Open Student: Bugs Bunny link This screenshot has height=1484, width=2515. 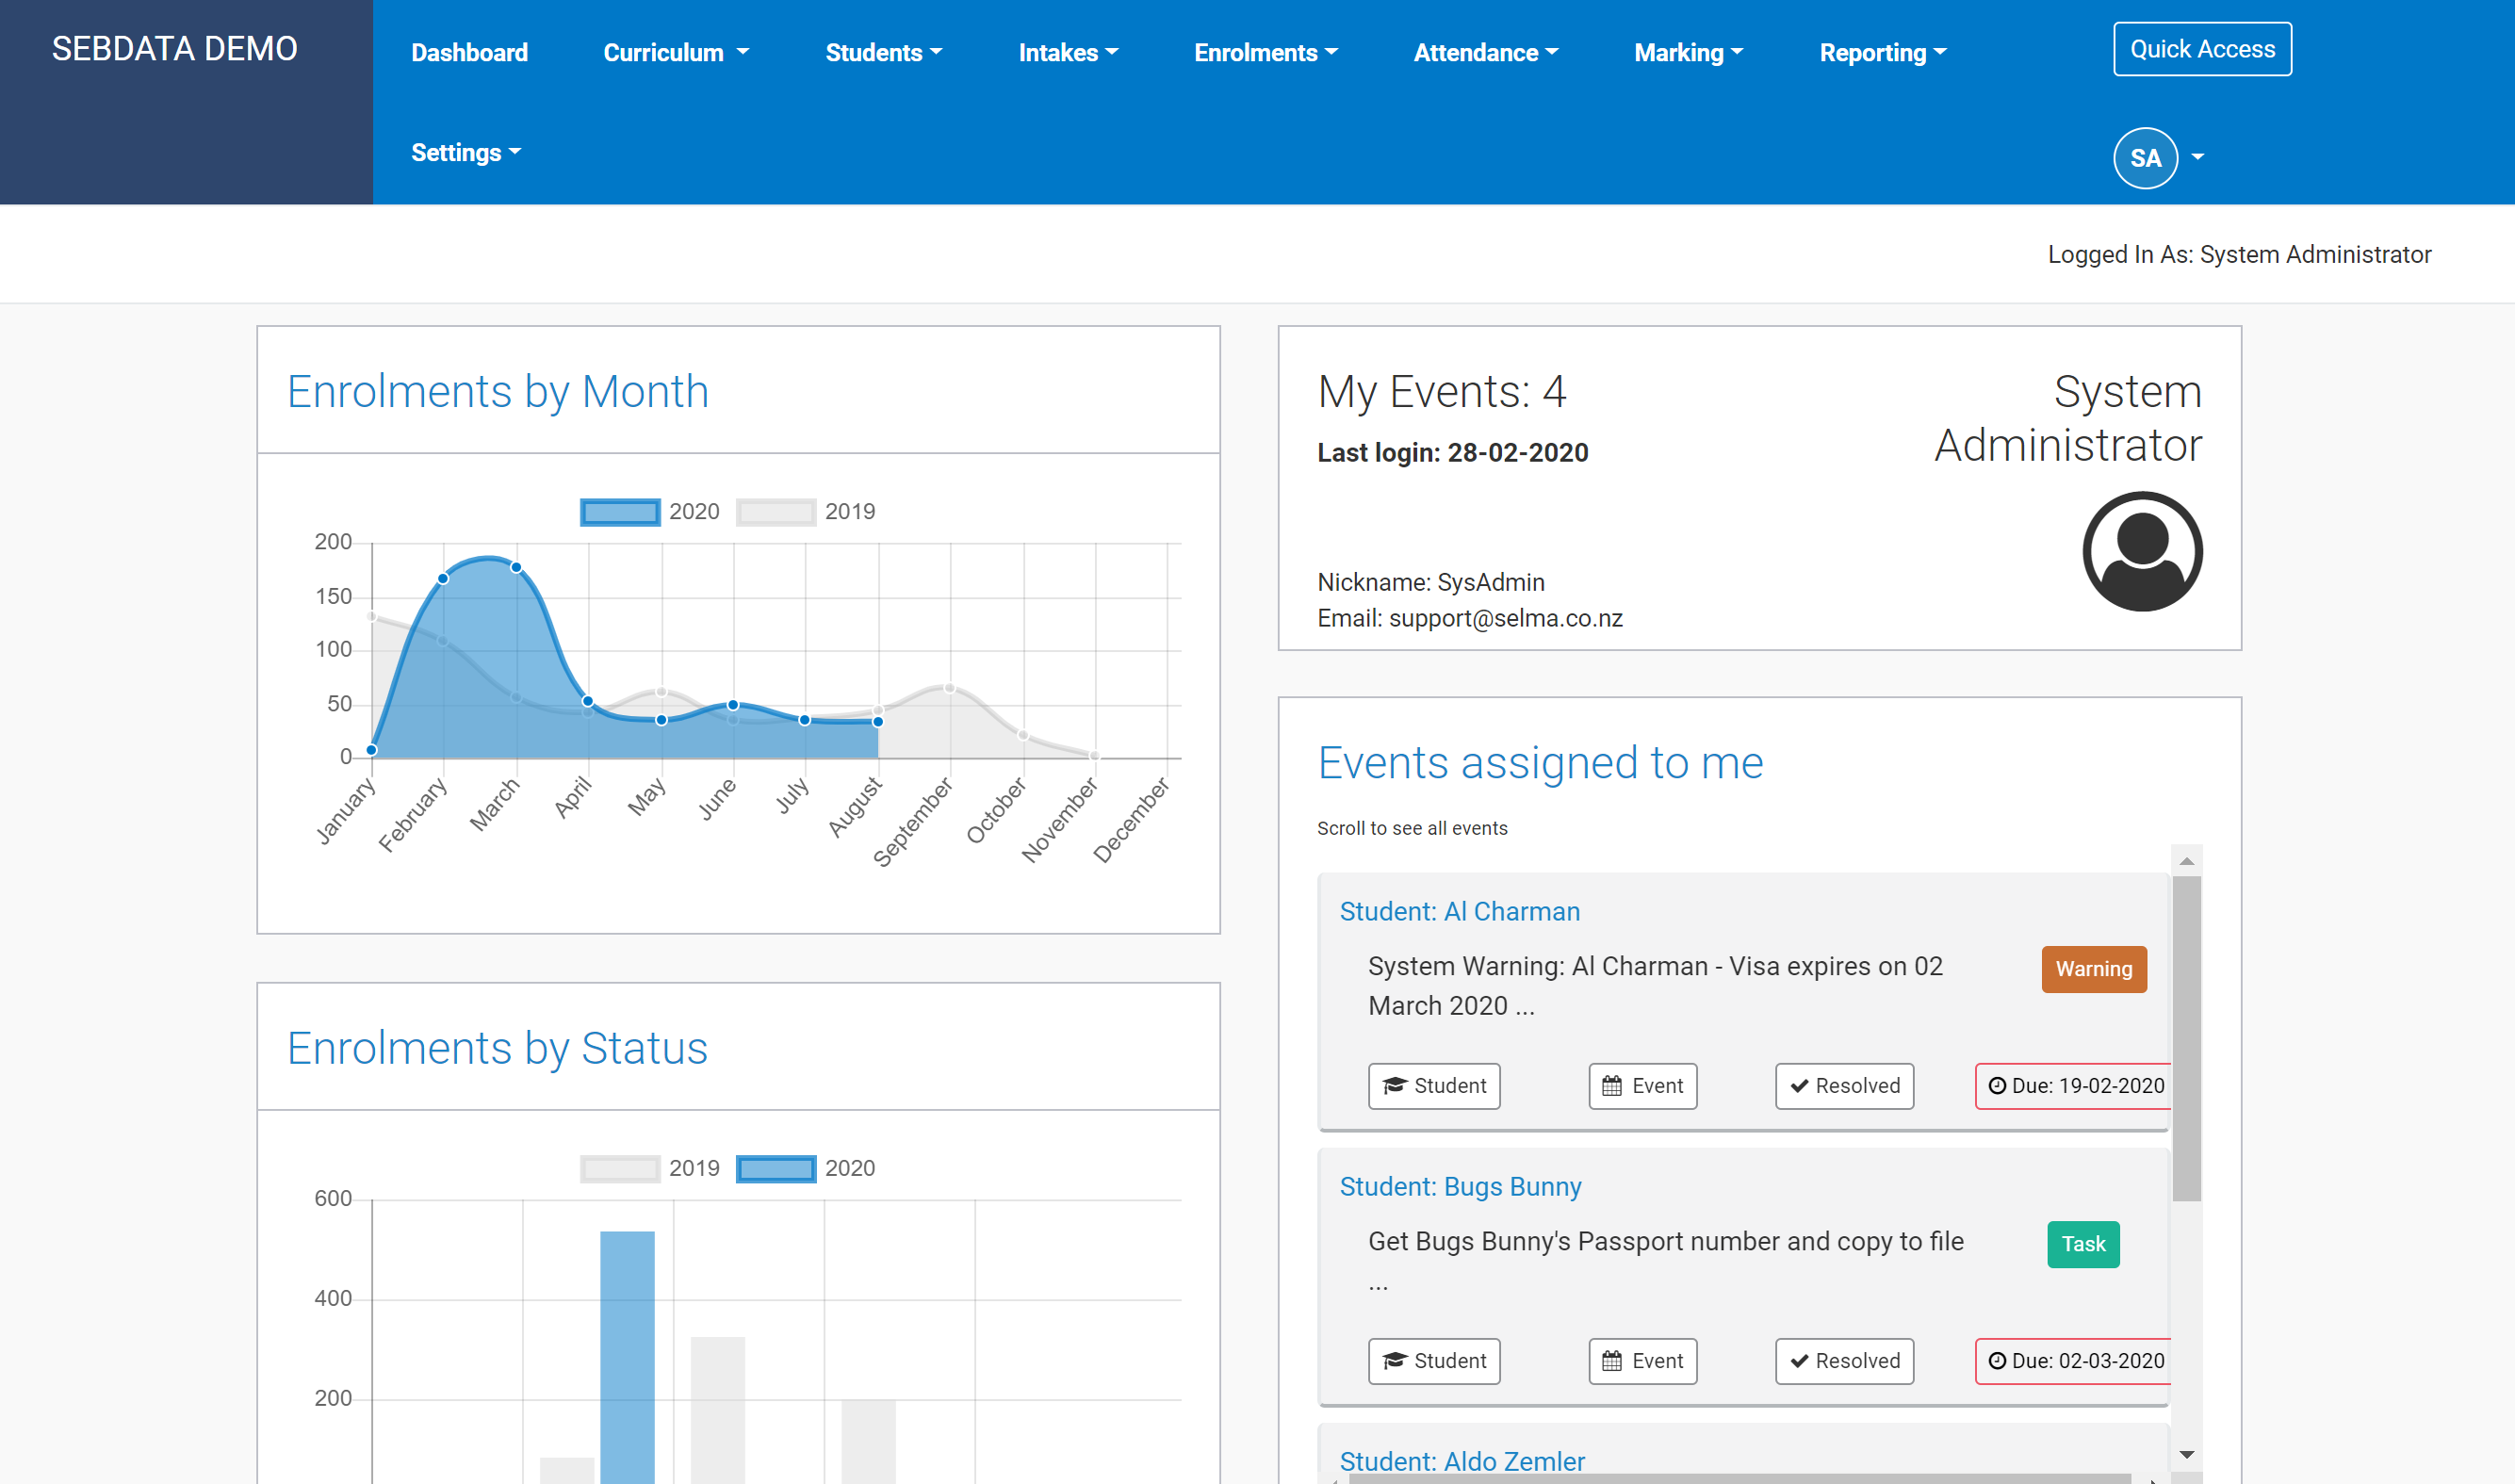click(1461, 1187)
